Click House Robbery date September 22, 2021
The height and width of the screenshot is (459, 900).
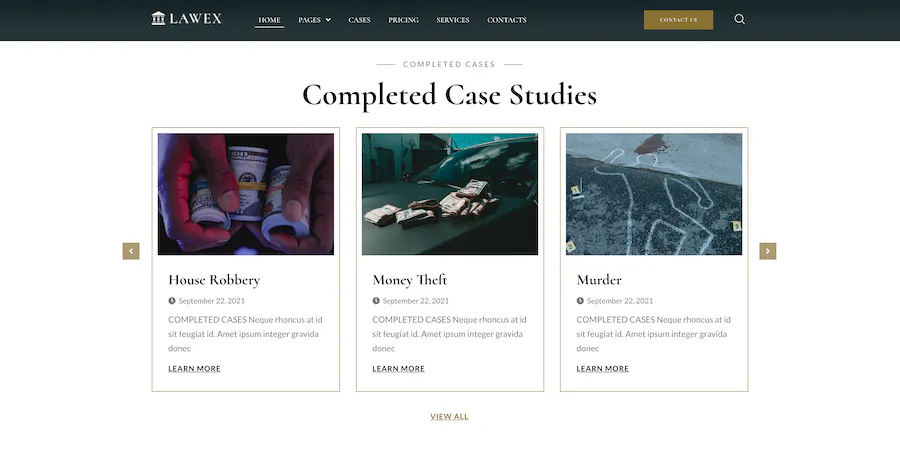pyautogui.click(x=211, y=301)
